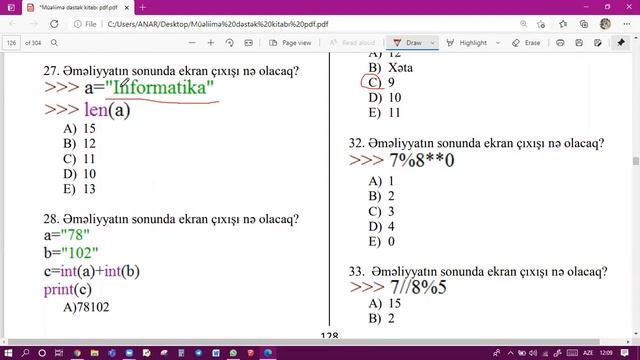Toggle the pin toolbar icon

pyautogui.click(x=621, y=43)
